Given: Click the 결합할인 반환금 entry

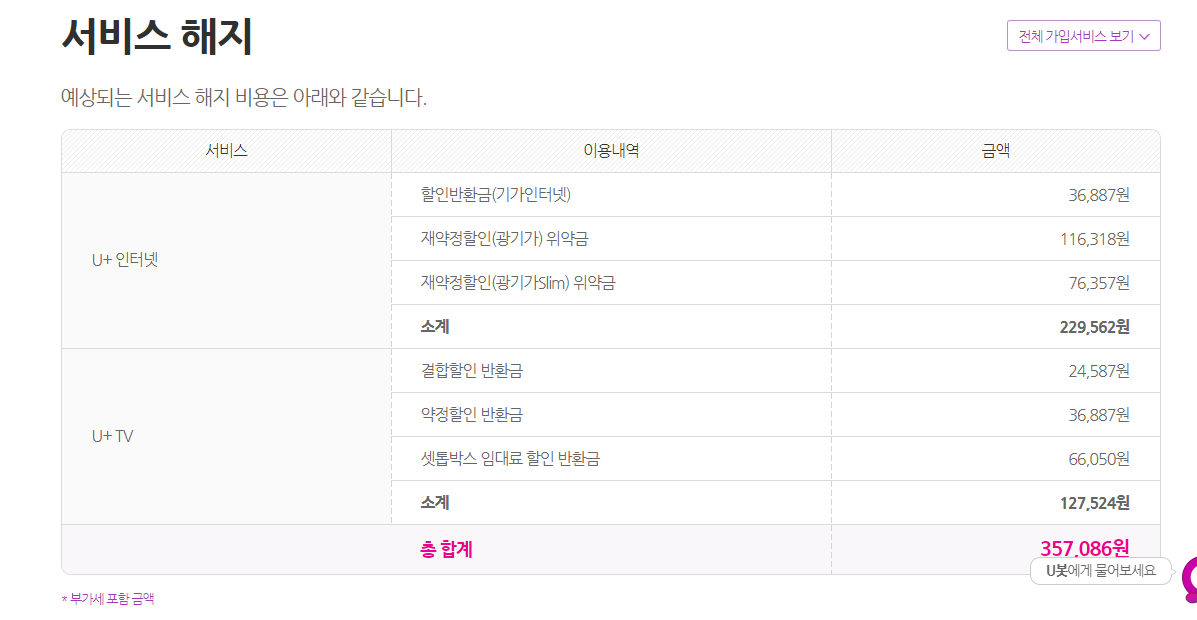Looking at the screenshot, I should pyautogui.click(x=472, y=371).
